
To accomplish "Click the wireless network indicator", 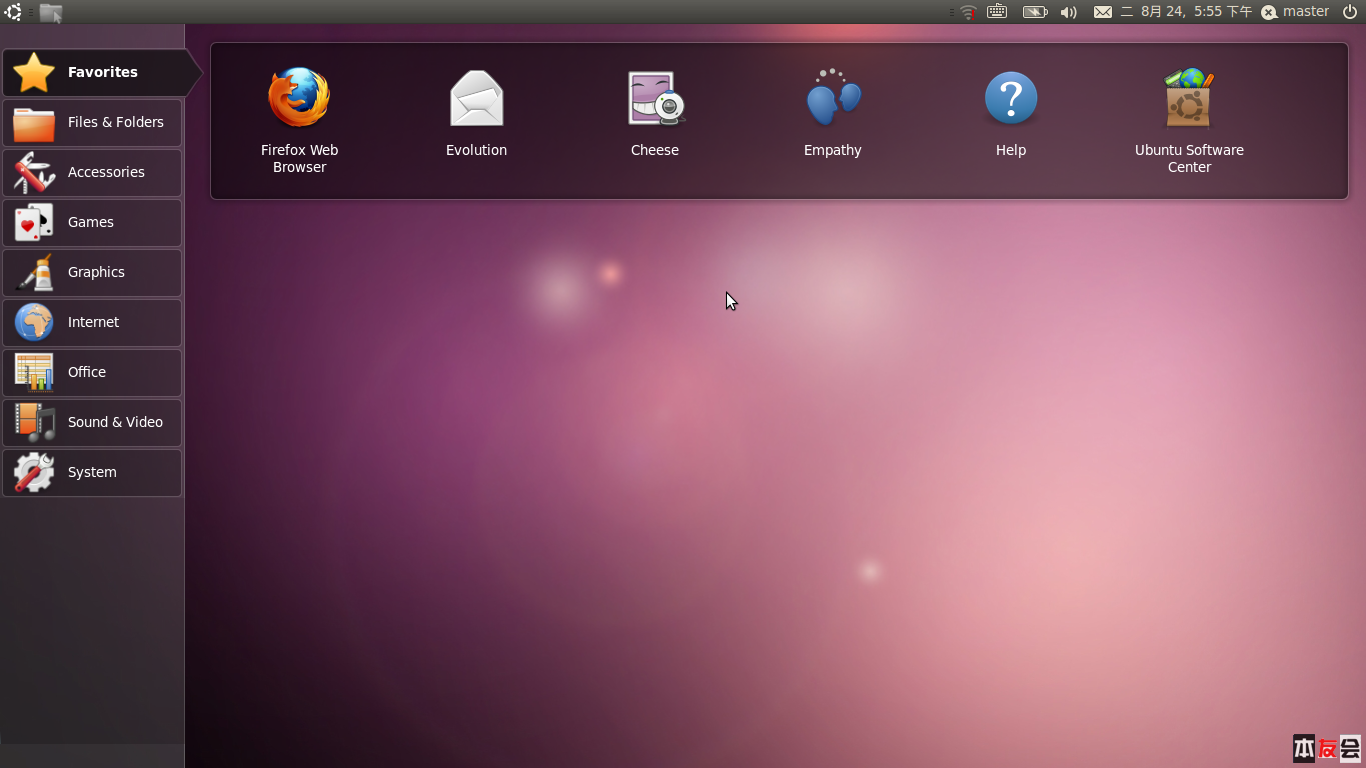I will click(x=967, y=12).
